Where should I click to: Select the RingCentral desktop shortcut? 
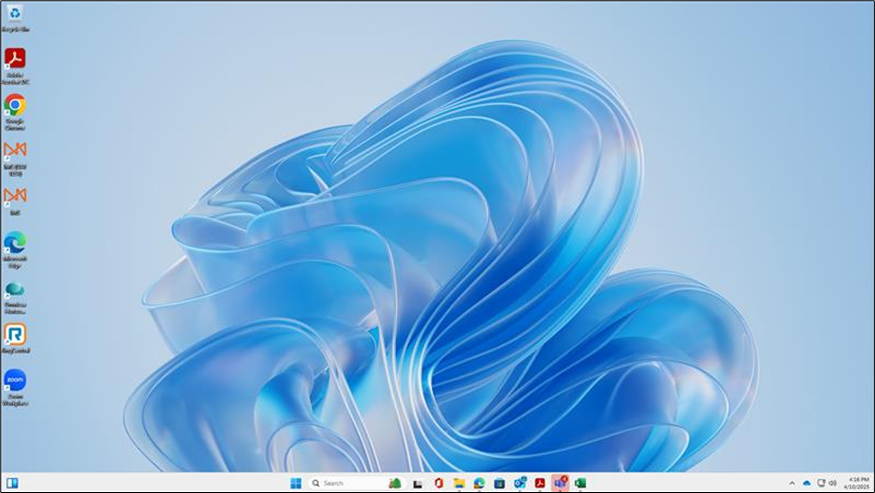(x=14, y=335)
